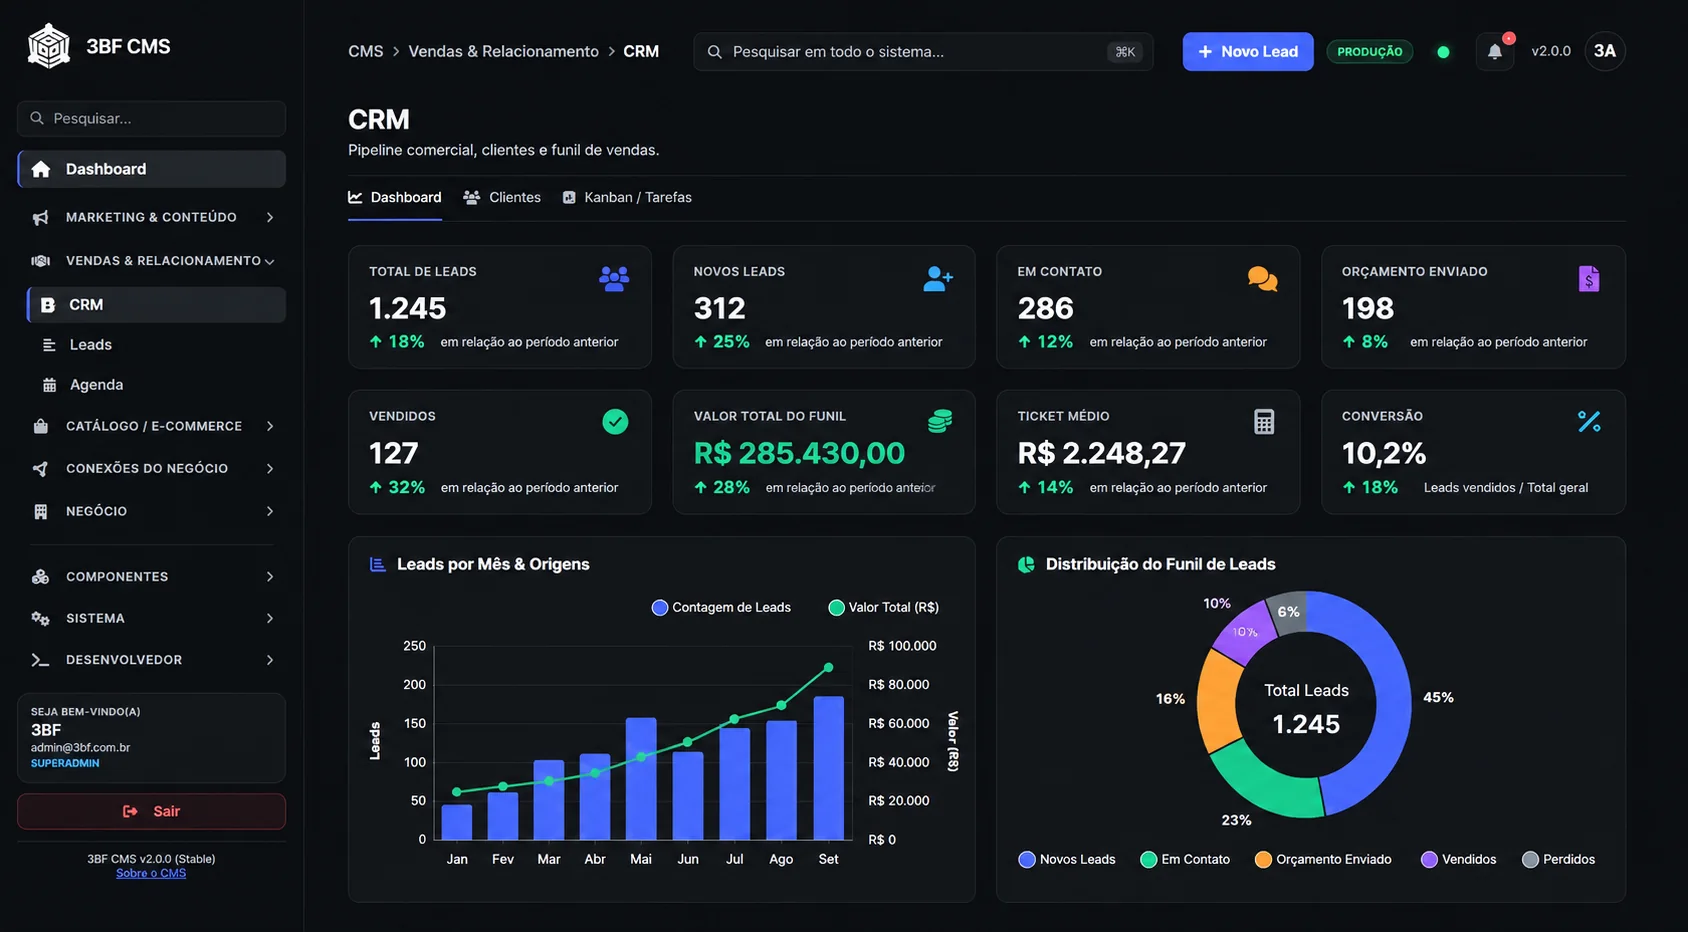Click the Total de Leads people icon

click(614, 279)
